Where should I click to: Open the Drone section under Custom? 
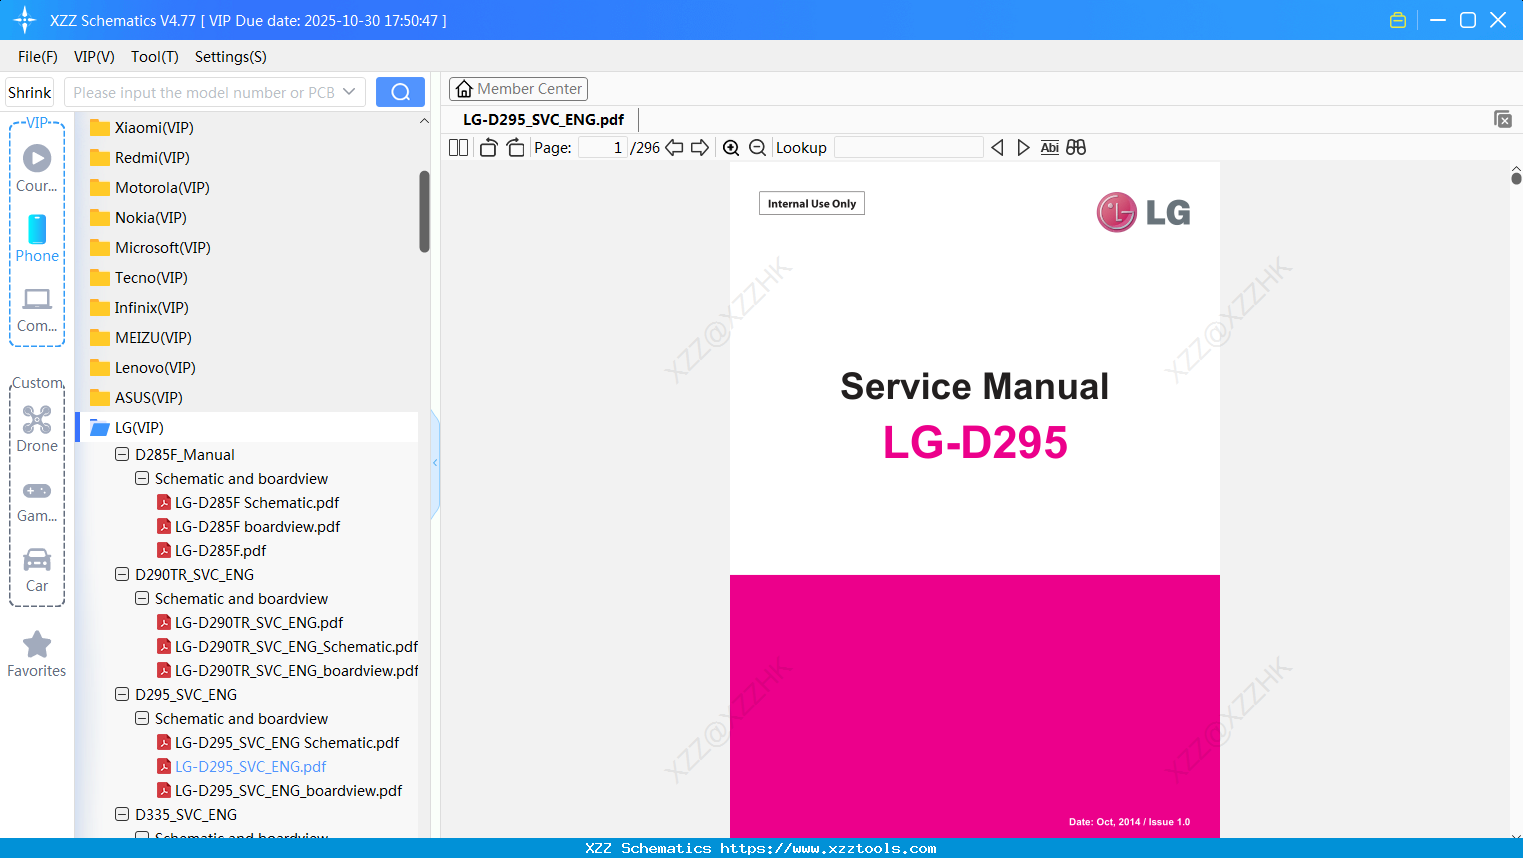(36, 430)
